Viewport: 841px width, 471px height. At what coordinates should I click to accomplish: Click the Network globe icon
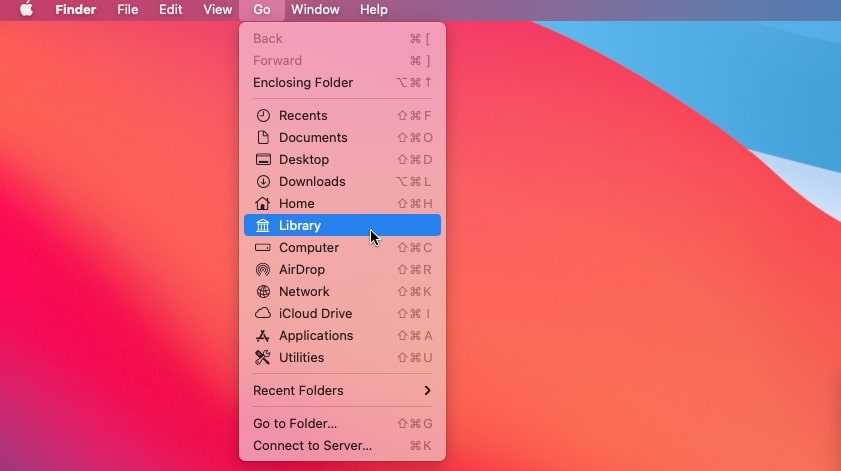click(263, 291)
